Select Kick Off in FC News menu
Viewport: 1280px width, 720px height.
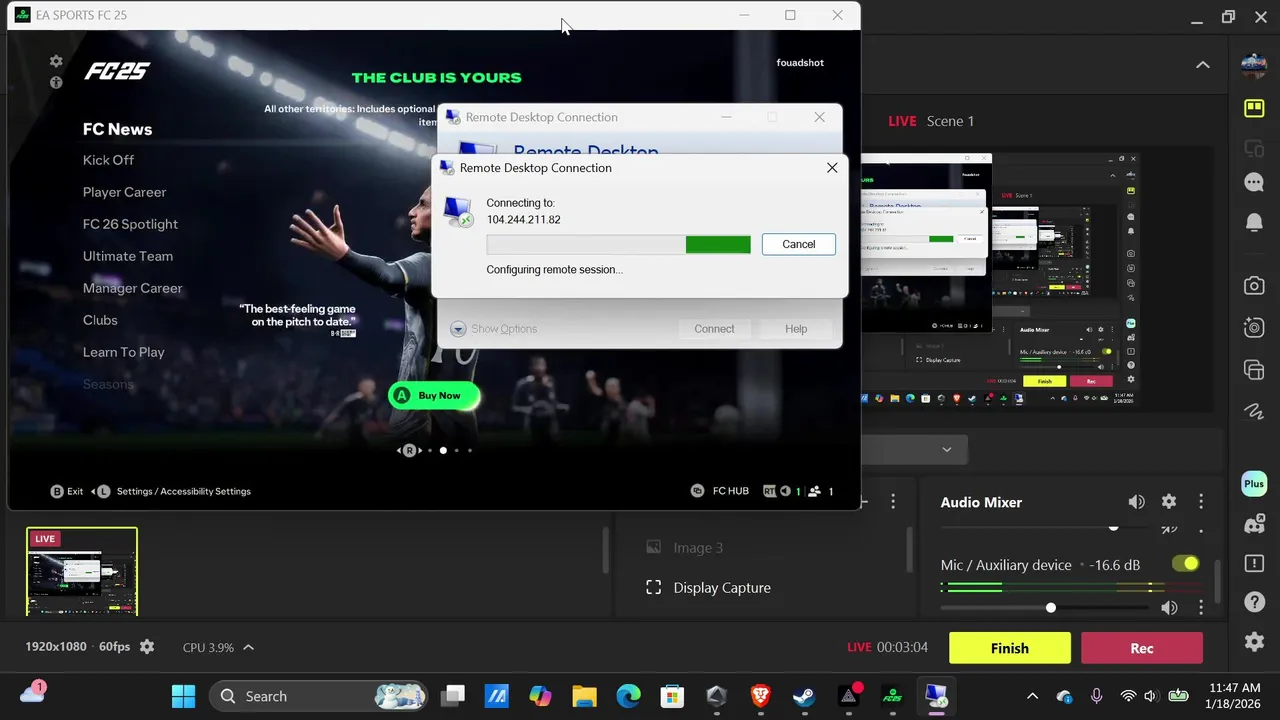click(108, 160)
